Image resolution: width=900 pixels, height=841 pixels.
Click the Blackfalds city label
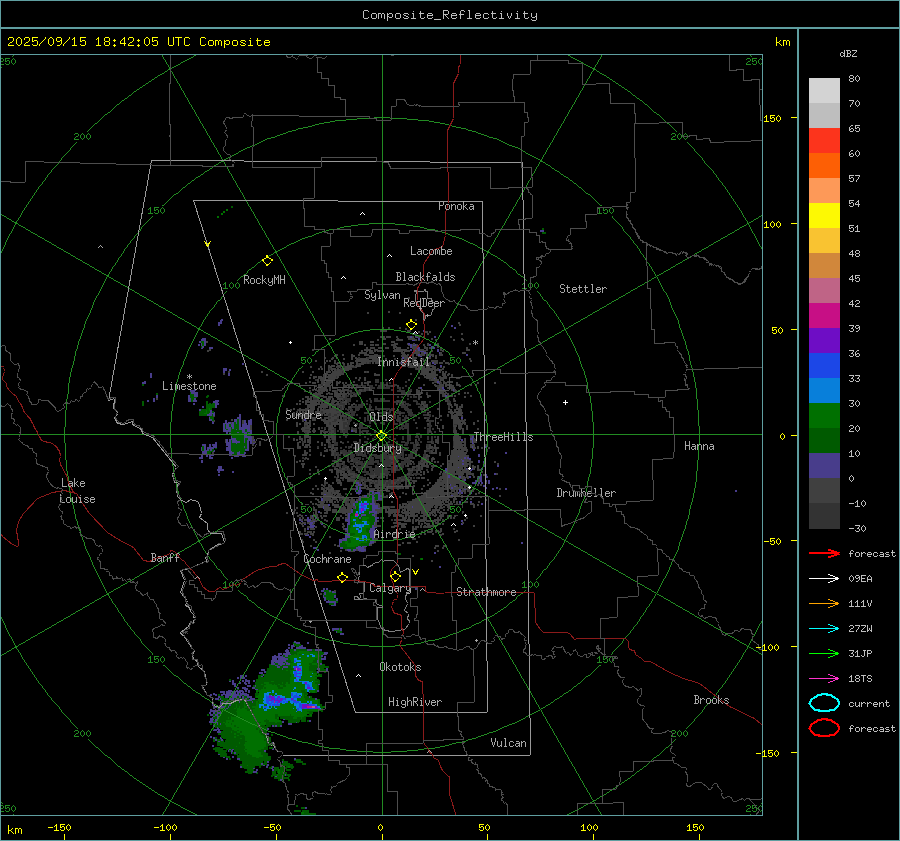tap(425, 277)
